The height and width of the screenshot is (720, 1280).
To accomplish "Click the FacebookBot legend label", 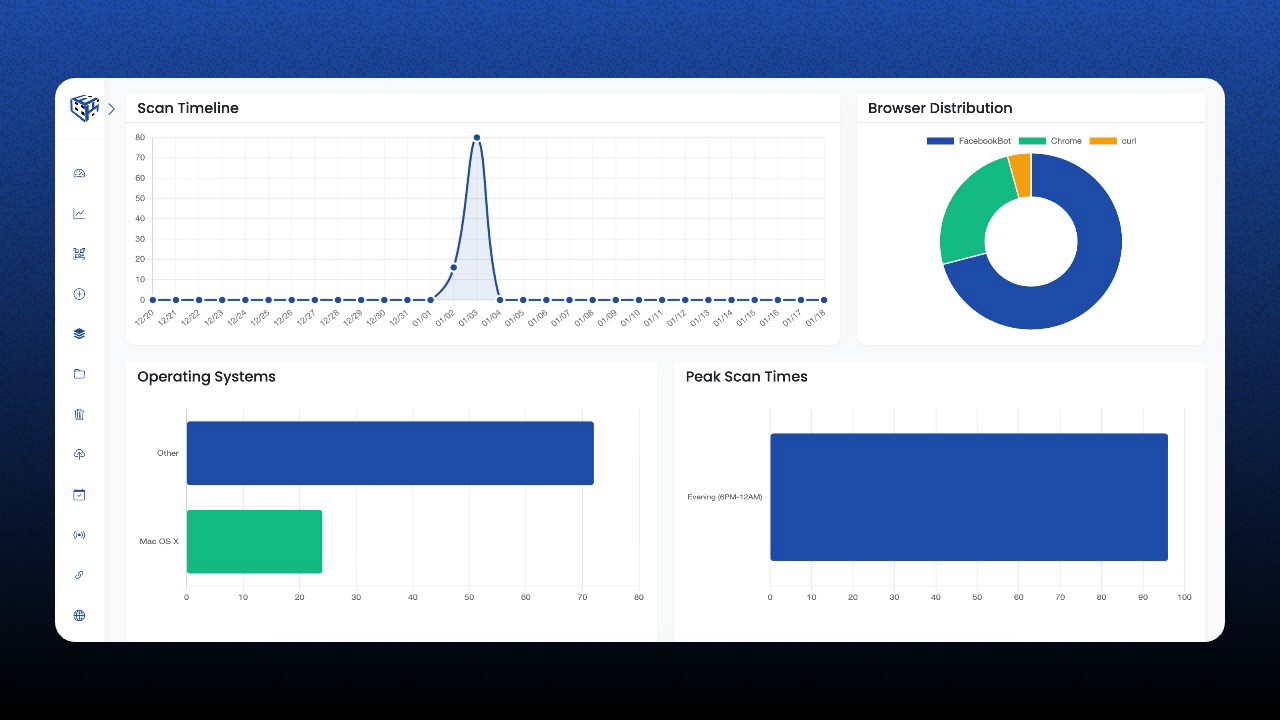I will coord(985,141).
